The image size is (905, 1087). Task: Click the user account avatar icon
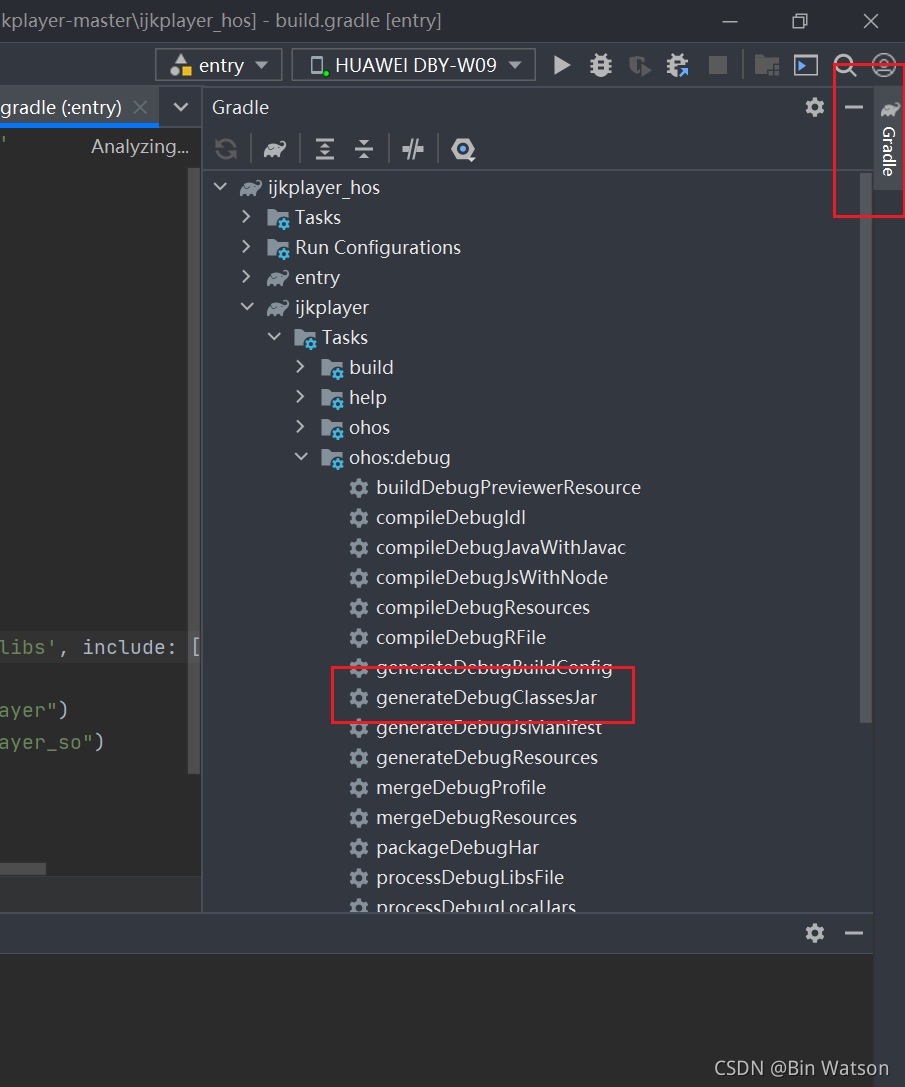[884, 66]
